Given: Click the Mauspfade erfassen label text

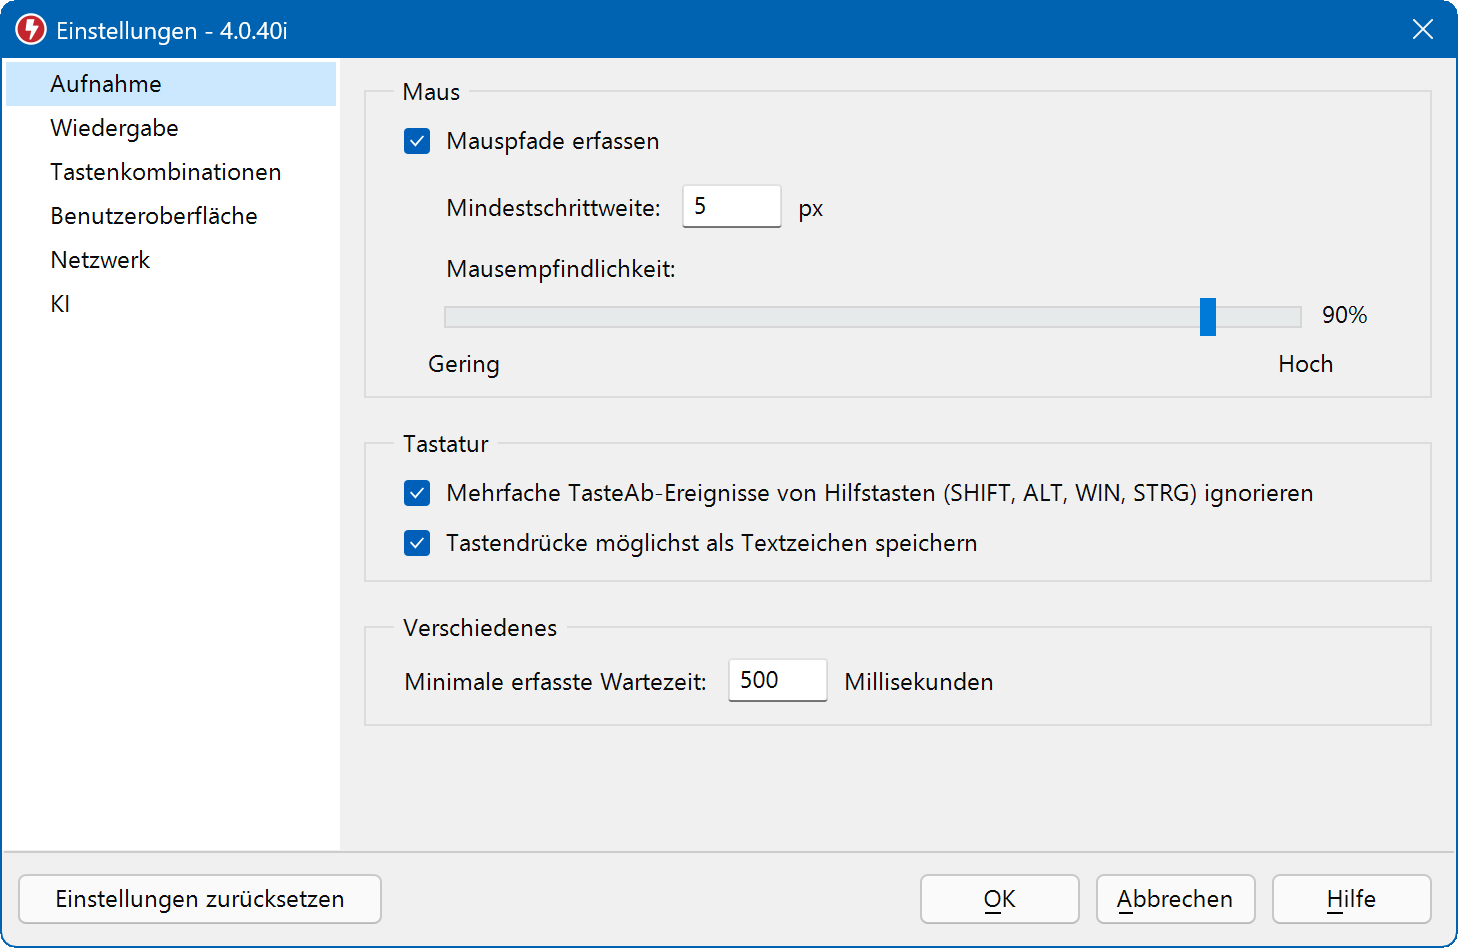Looking at the screenshot, I should [552, 141].
